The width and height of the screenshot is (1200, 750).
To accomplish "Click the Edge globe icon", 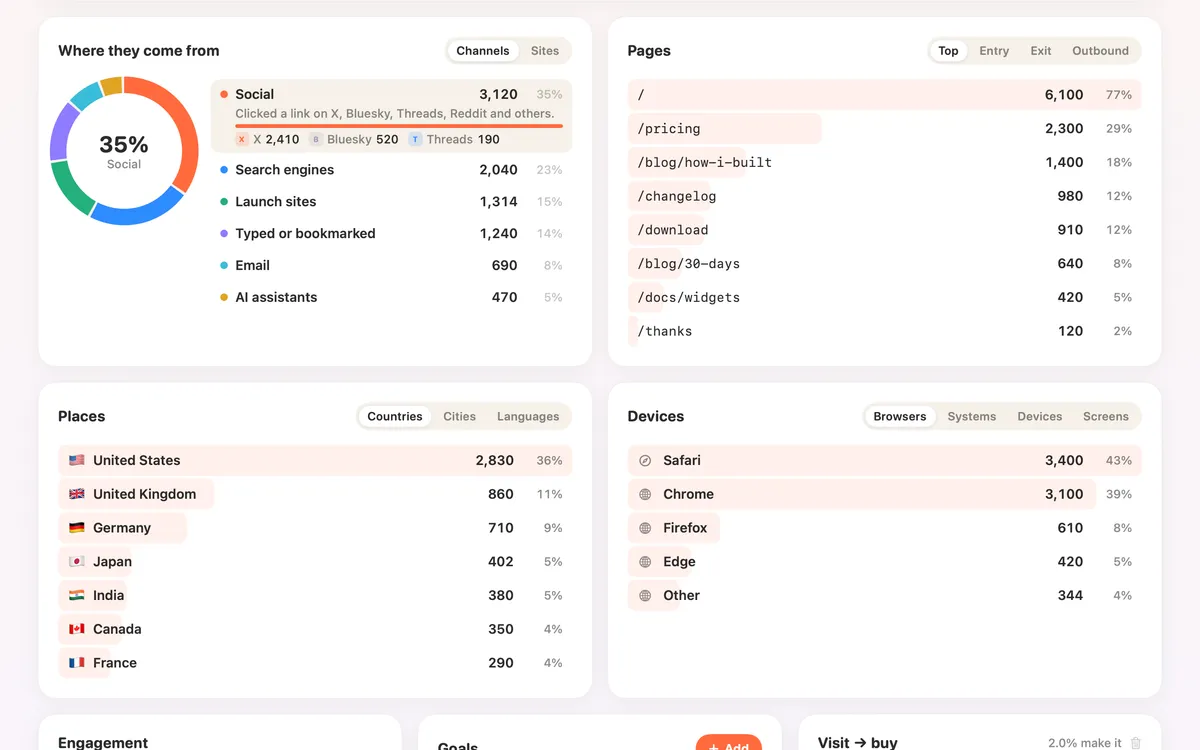I will (645, 562).
